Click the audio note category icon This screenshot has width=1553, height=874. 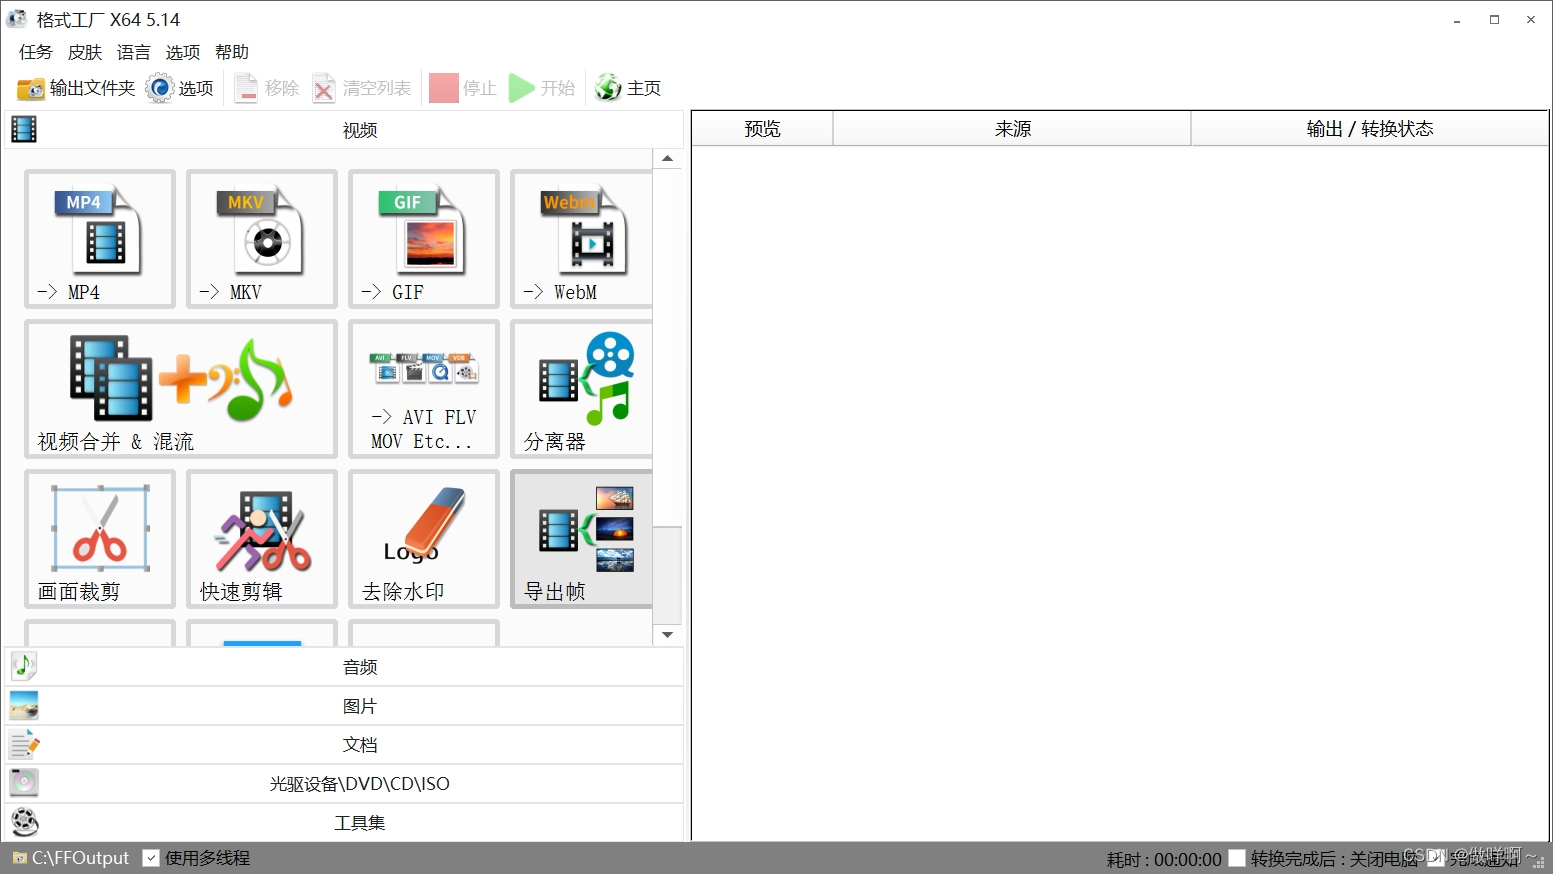pyautogui.click(x=24, y=666)
